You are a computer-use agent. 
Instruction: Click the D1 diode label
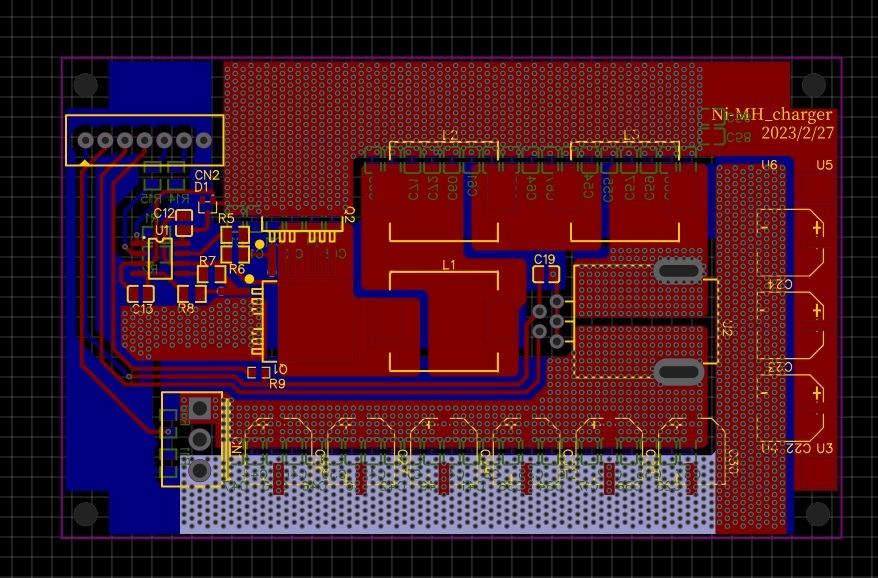pyautogui.click(x=201, y=187)
